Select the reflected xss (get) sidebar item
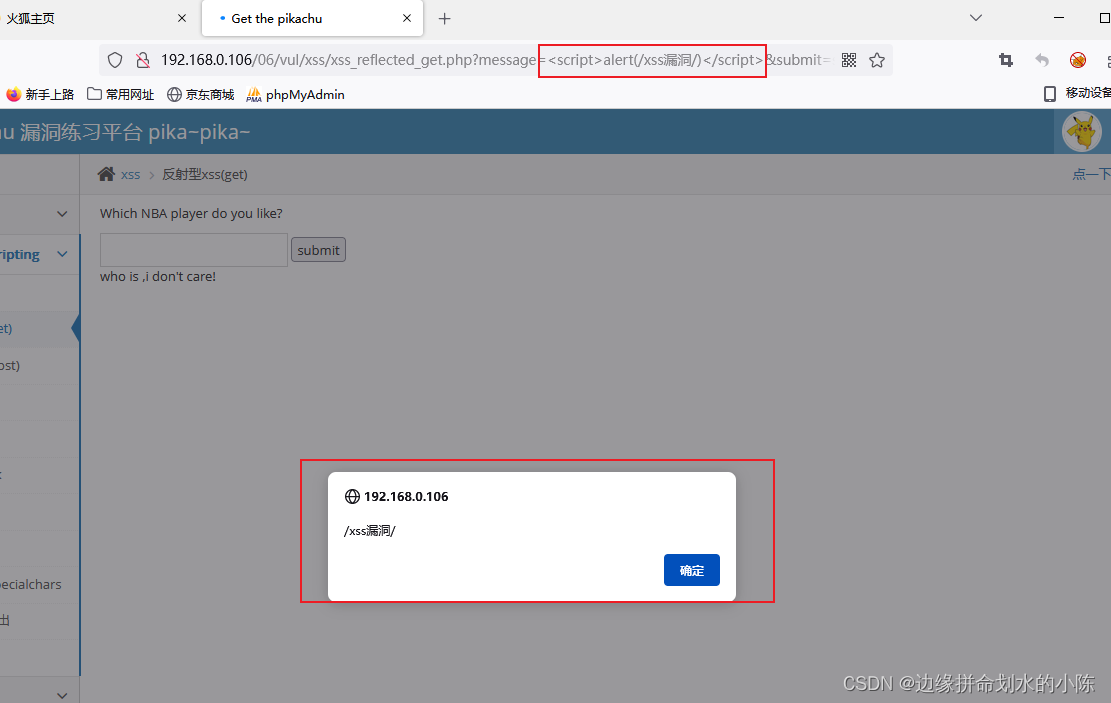Viewport: 1111px width, 703px height. [x=40, y=329]
